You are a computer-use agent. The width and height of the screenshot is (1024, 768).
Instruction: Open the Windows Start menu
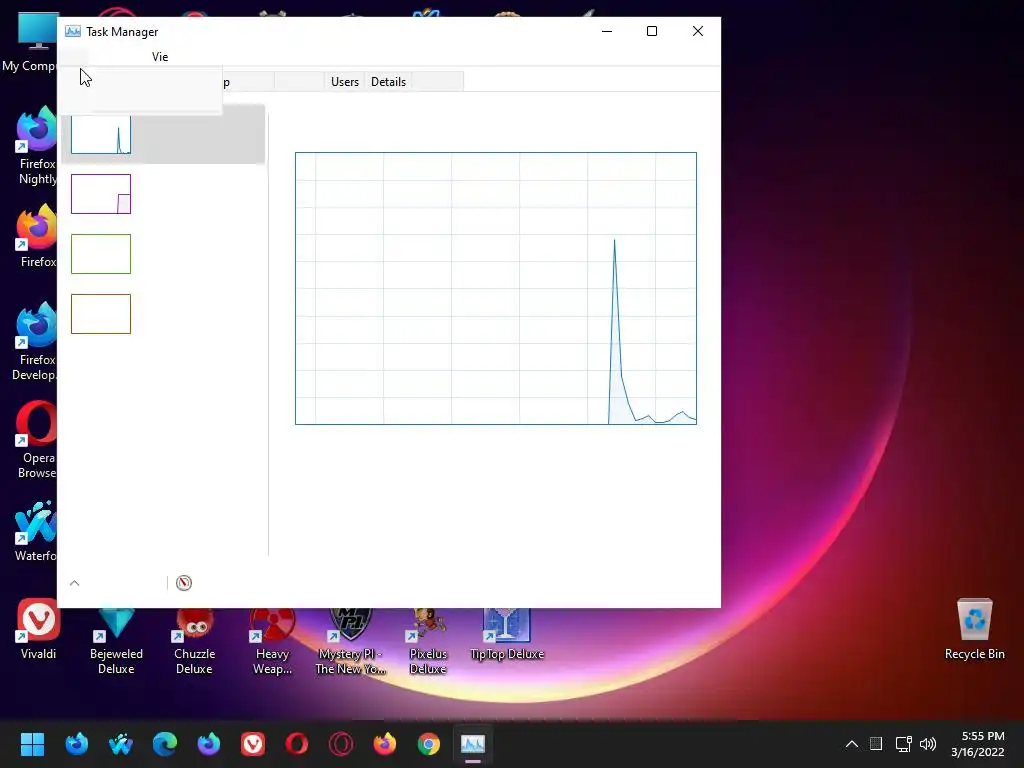click(x=32, y=744)
